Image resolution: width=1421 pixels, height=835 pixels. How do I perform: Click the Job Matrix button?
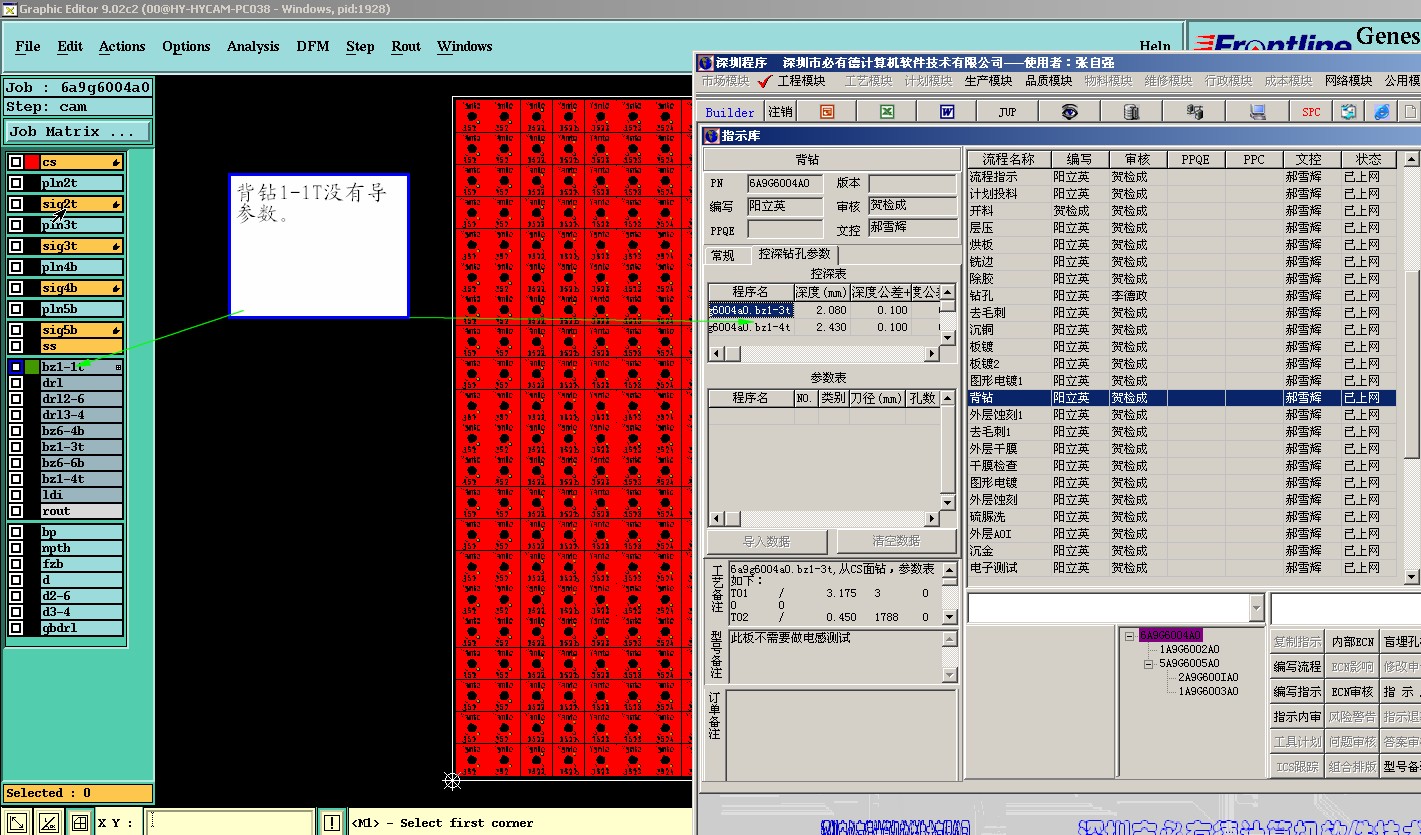[79, 131]
